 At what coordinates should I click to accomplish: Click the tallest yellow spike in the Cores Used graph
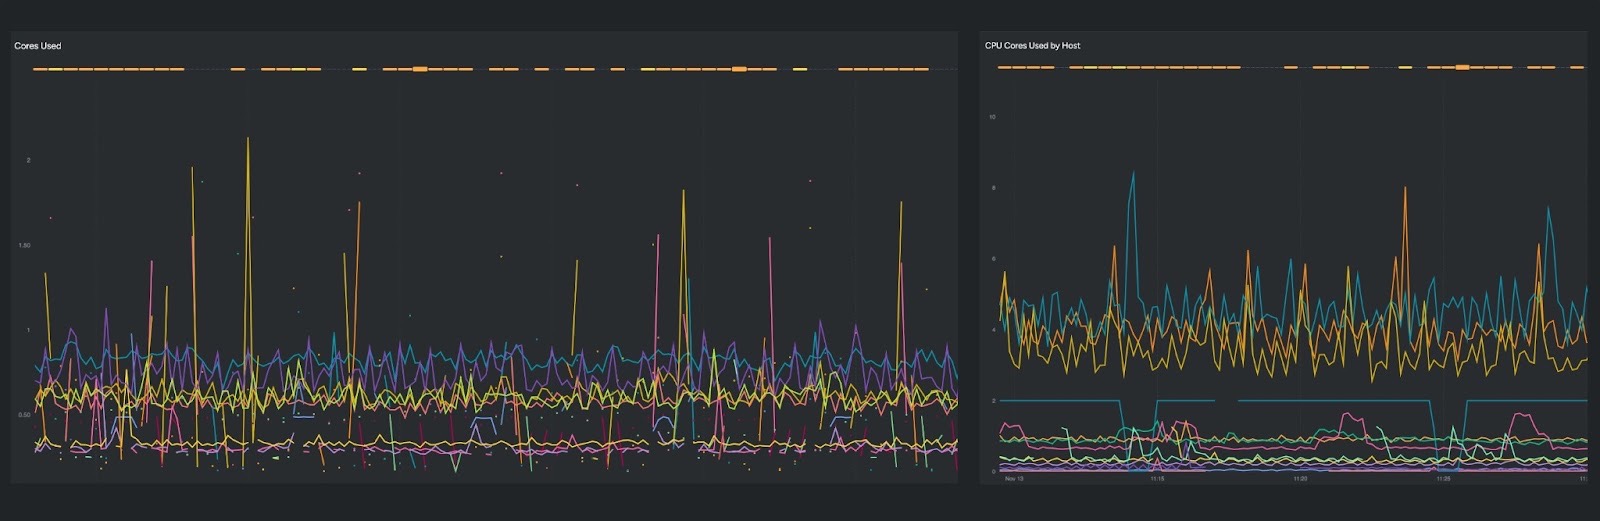[x=248, y=140]
